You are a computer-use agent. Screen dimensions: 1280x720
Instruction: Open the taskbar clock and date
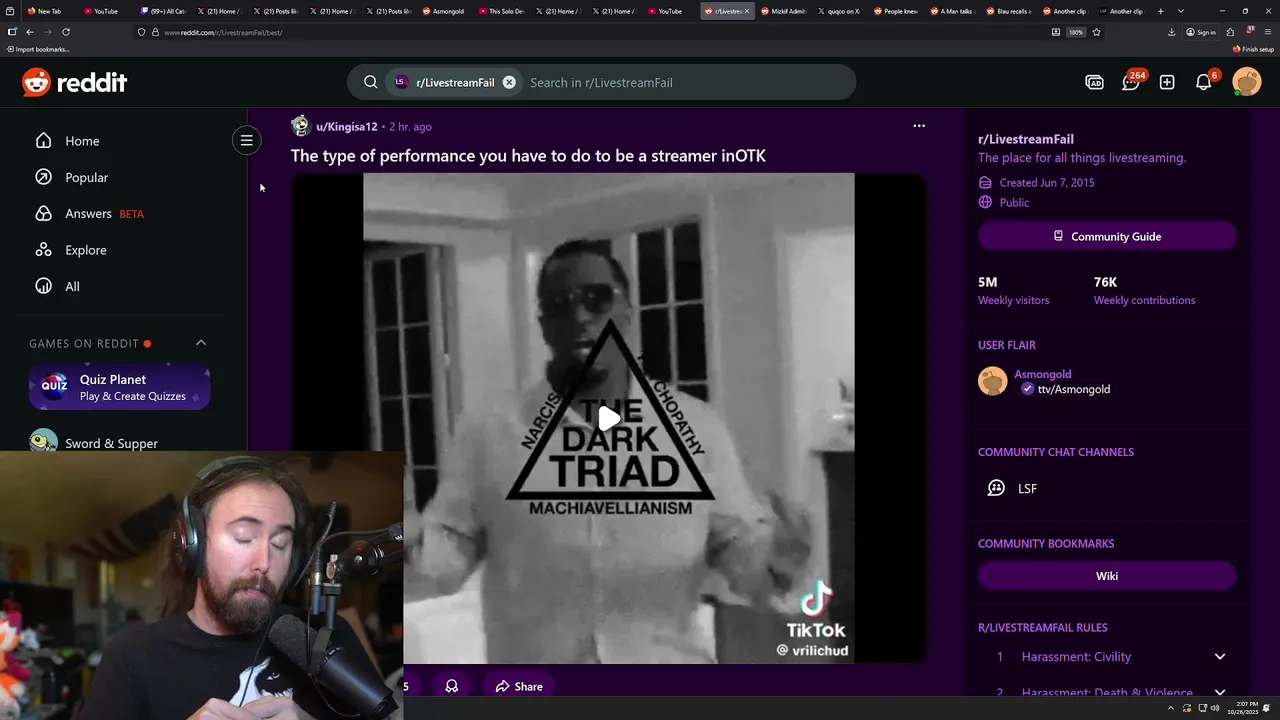pyautogui.click(x=1243, y=708)
